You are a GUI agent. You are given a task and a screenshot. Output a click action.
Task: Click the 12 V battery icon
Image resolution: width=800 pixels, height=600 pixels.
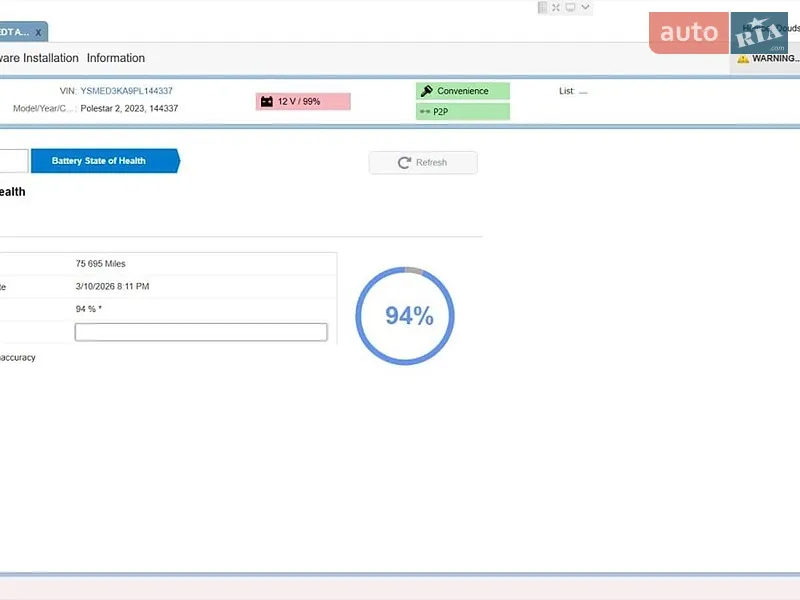coord(267,102)
